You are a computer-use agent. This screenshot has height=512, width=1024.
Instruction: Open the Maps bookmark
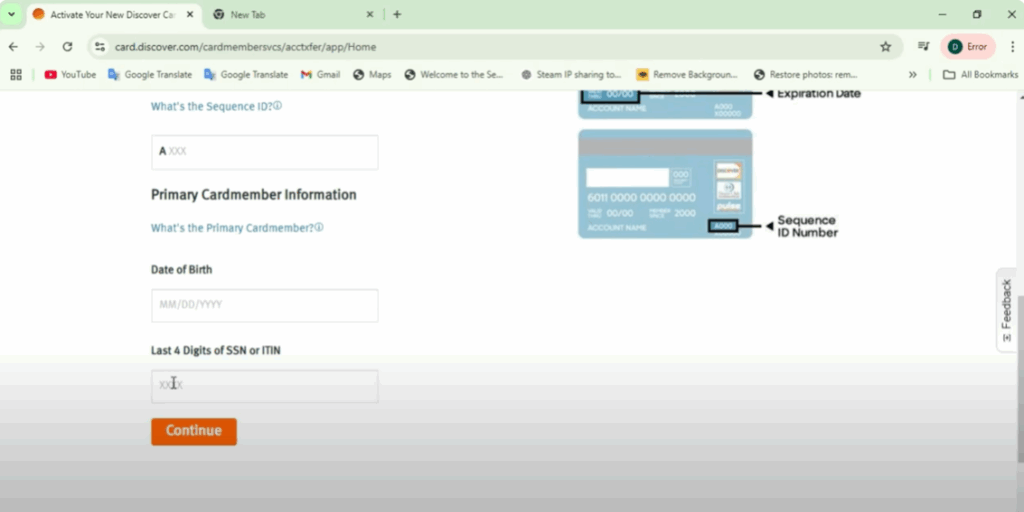(372, 74)
